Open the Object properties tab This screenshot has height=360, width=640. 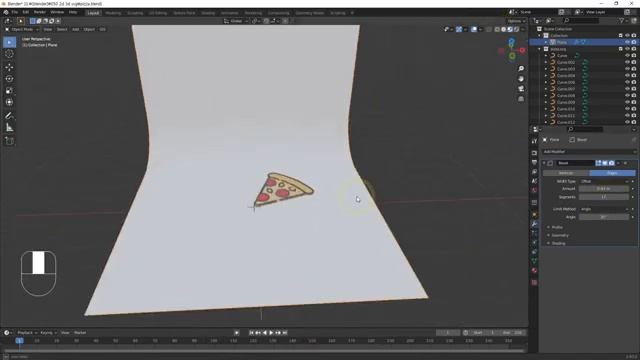(x=534, y=215)
